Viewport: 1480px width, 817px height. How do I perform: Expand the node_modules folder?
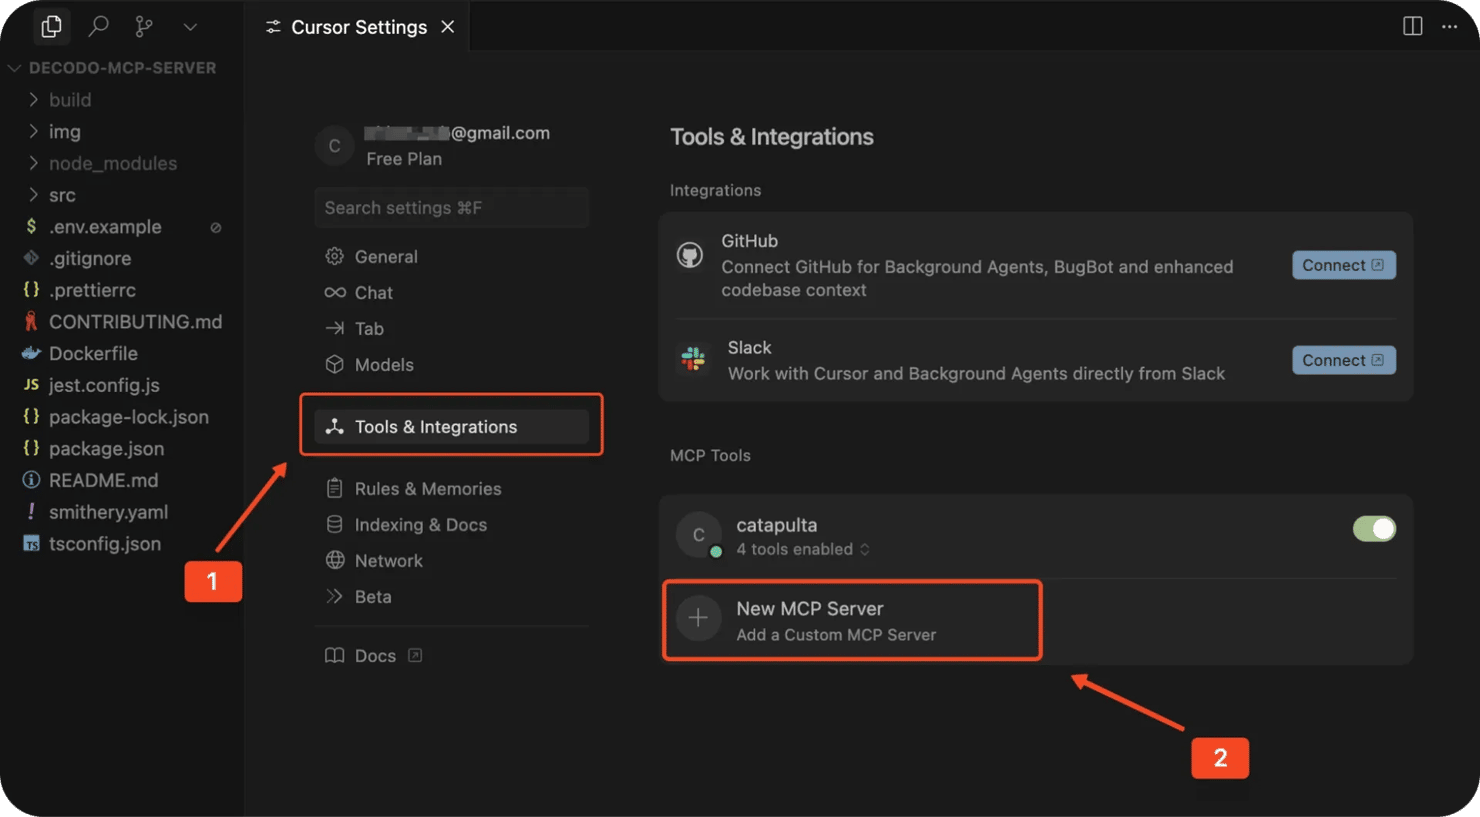click(113, 163)
